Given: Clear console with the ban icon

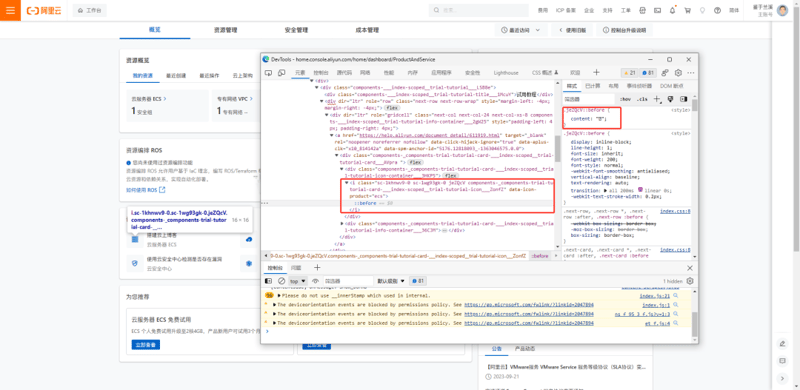Looking at the screenshot, I should [x=281, y=281].
